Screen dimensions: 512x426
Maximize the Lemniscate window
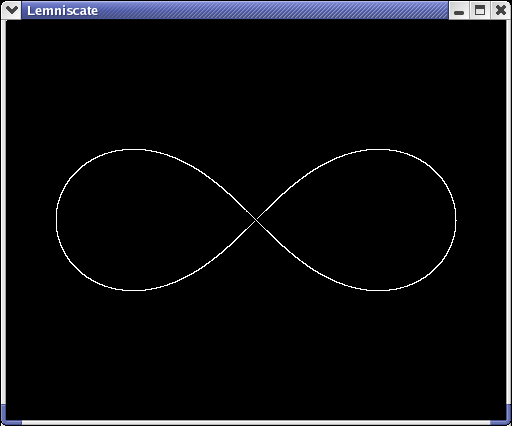480,10
